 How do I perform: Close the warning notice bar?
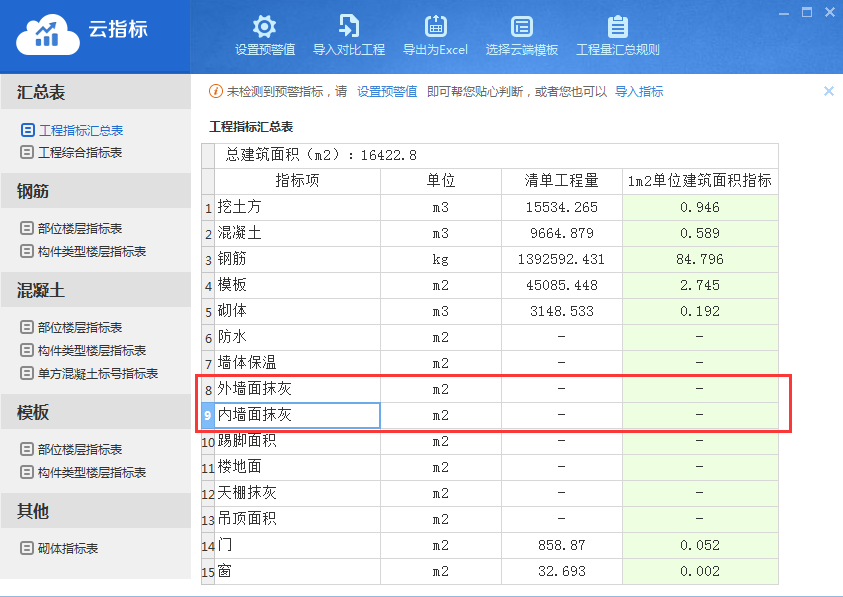coord(828,91)
